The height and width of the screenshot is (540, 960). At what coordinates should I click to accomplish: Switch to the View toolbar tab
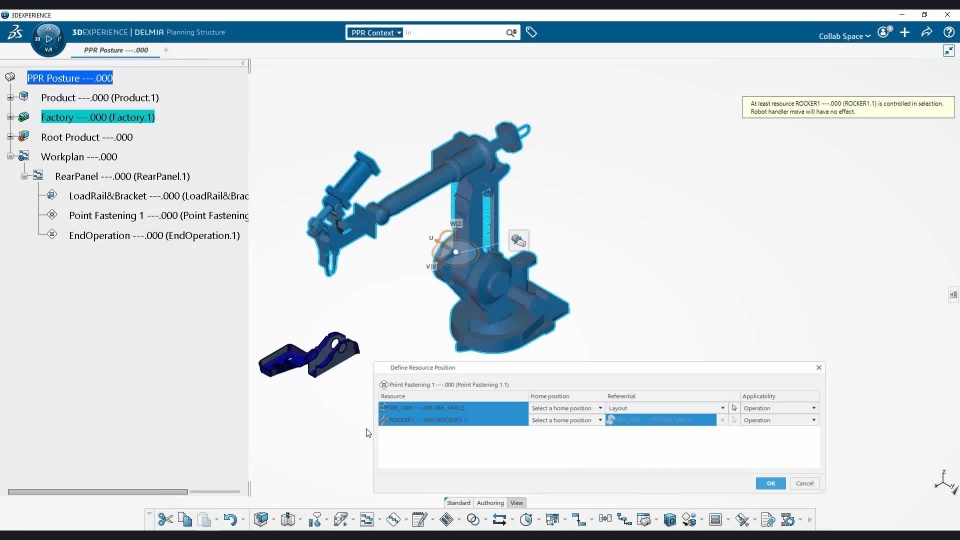(x=517, y=503)
